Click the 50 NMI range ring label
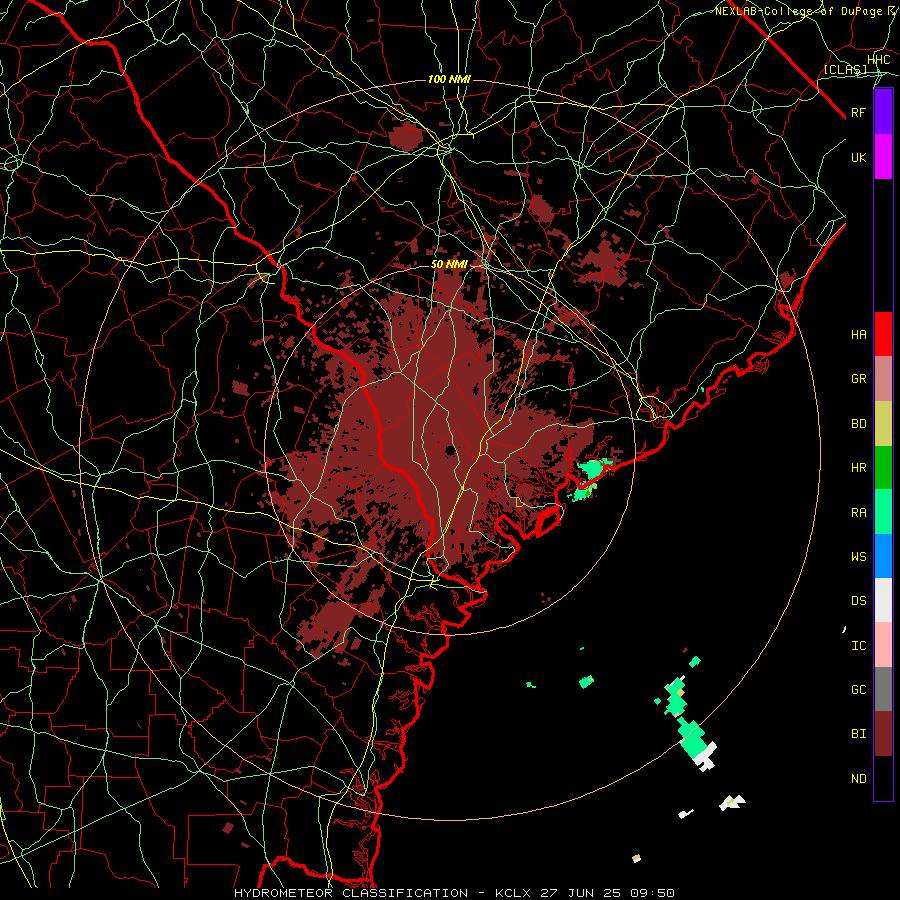This screenshot has width=900, height=900. (x=449, y=264)
